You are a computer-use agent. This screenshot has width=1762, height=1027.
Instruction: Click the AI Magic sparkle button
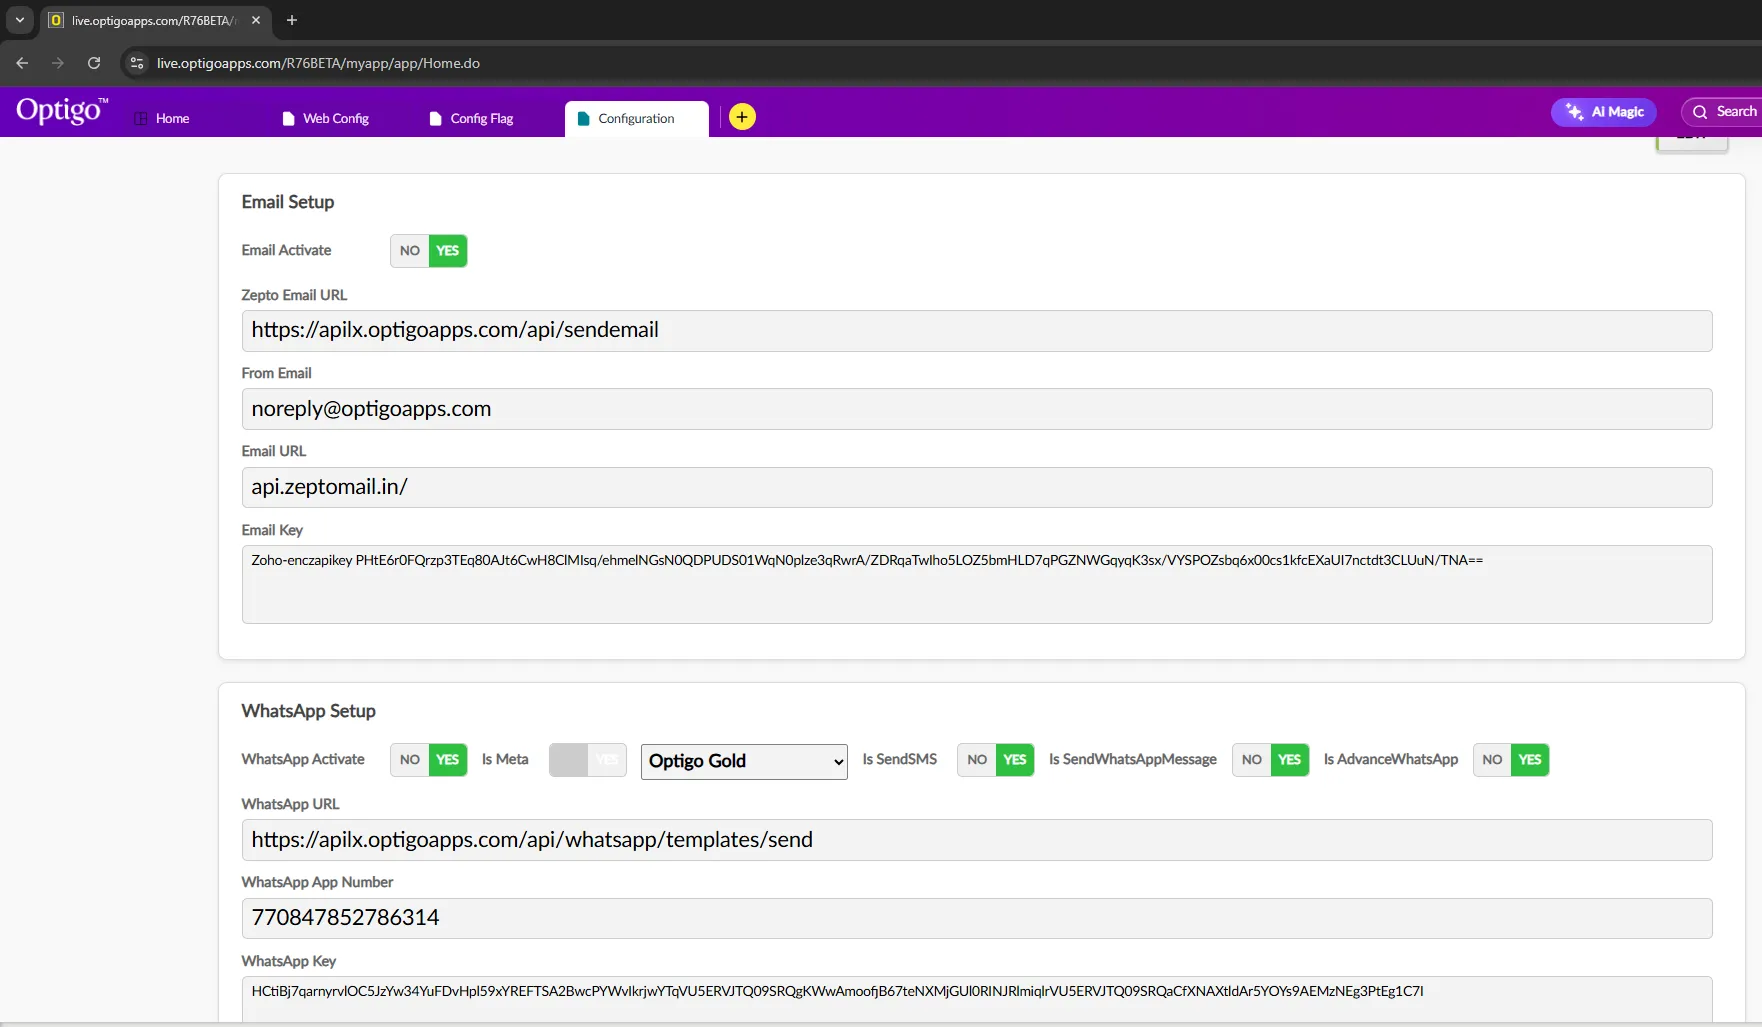click(x=1603, y=112)
